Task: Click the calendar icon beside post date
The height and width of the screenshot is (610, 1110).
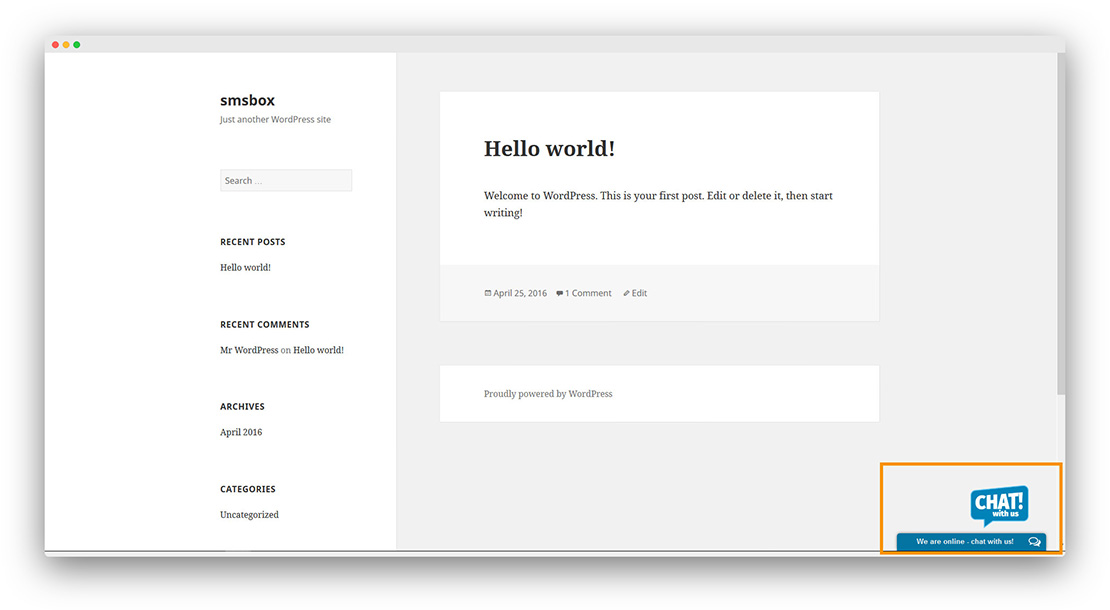Action: pos(488,293)
